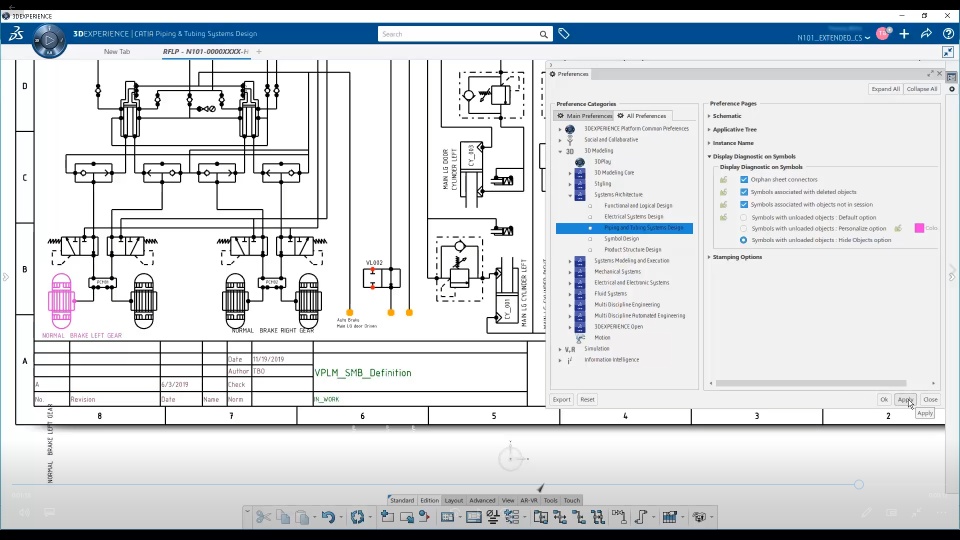Click the Collapse All button
This screenshot has height=540, width=960.
point(921,89)
